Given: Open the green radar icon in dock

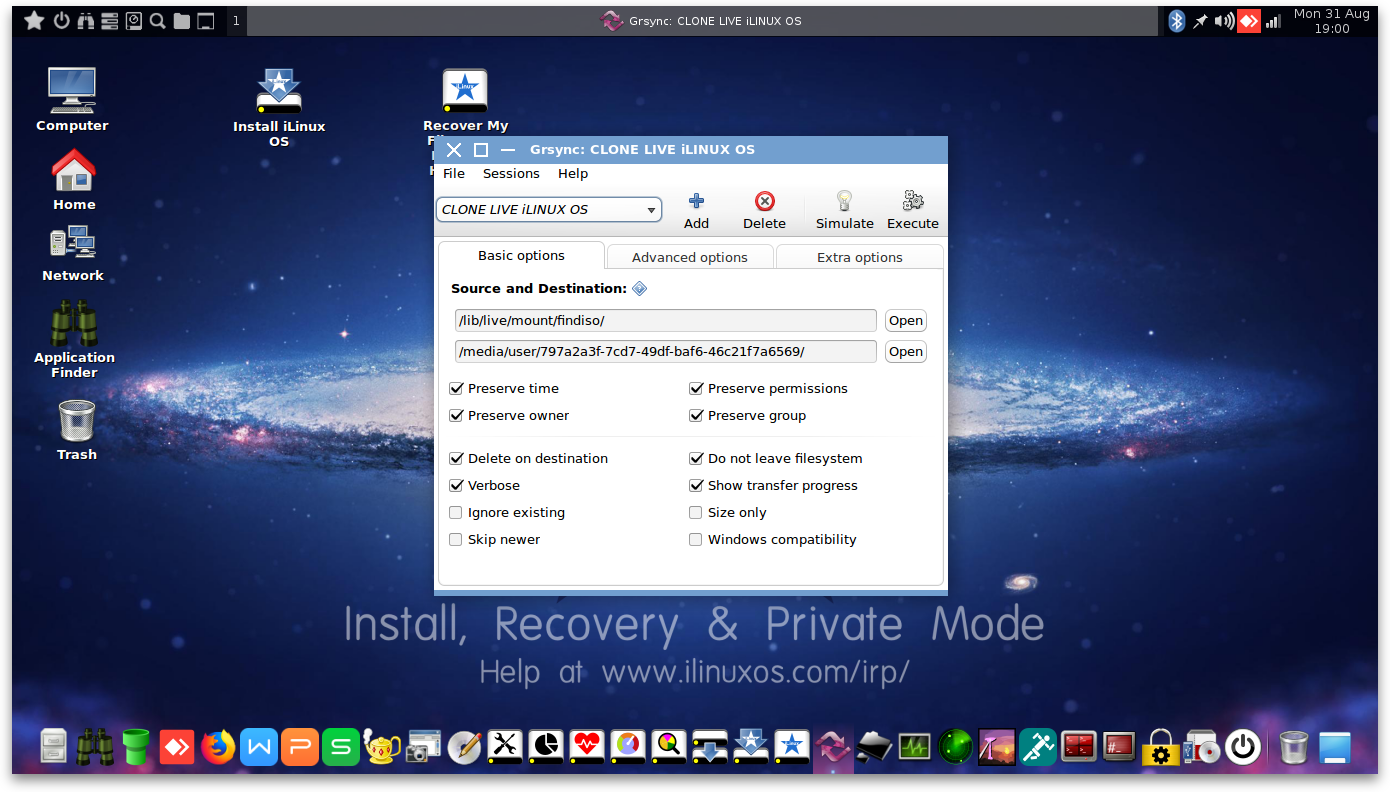Looking at the screenshot, I should pyautogui.click(x=956, y=747).
